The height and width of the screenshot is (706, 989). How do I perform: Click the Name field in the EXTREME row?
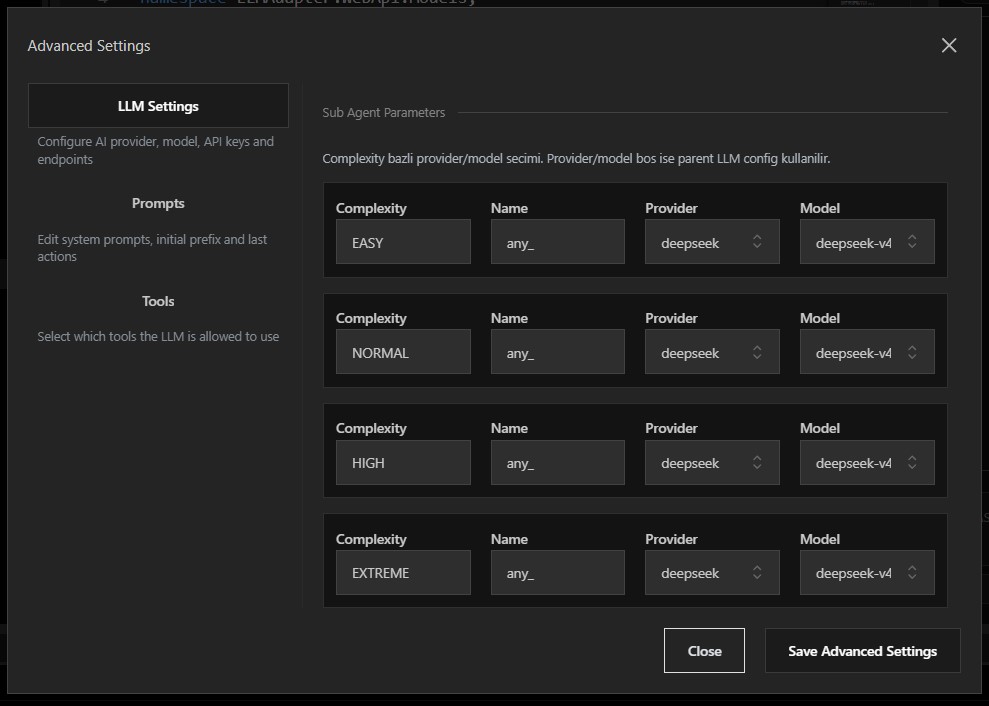tap(558, 572)
